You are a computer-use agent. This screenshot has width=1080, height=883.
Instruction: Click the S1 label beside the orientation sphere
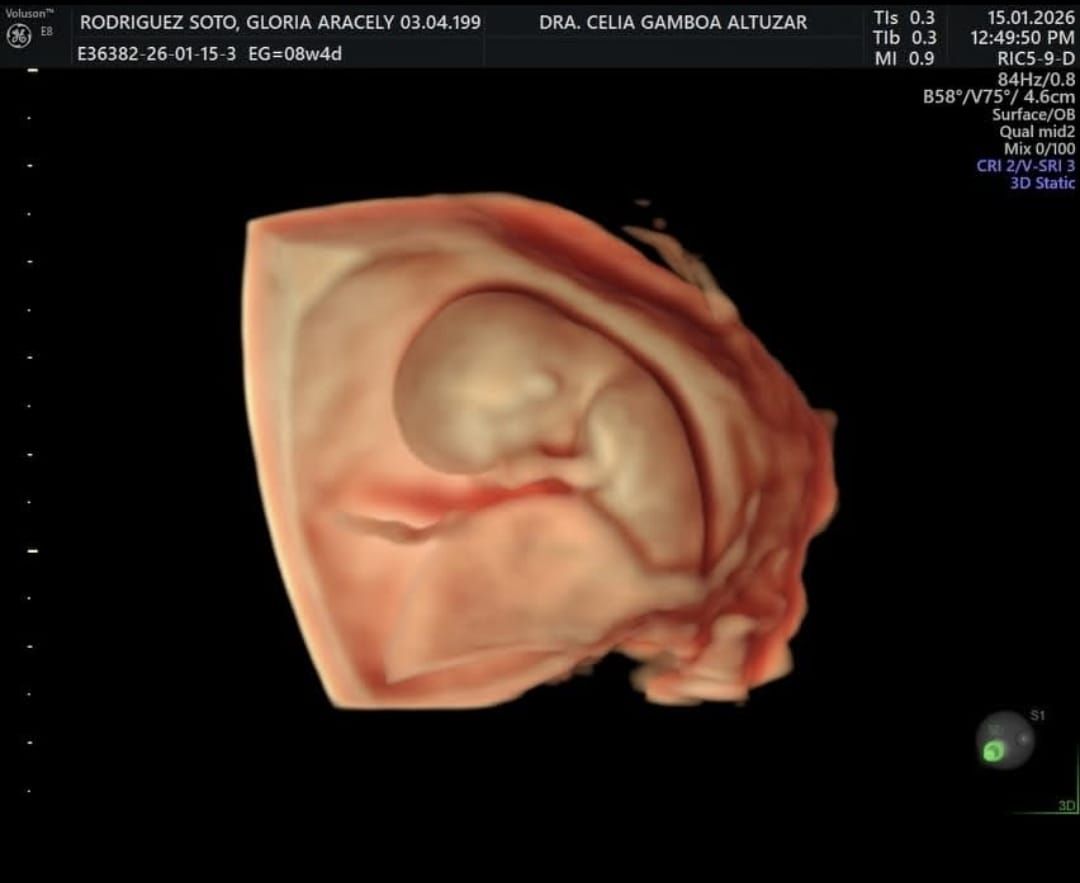point(1037,715)
